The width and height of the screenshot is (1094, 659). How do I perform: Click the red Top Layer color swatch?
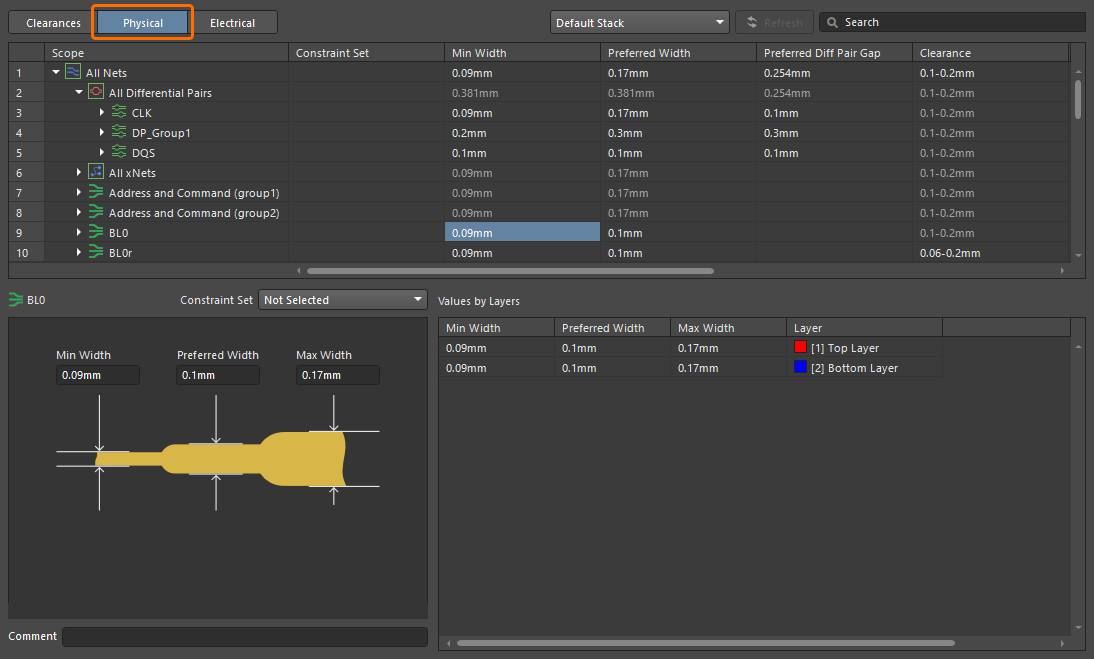[x=800, y=348]
